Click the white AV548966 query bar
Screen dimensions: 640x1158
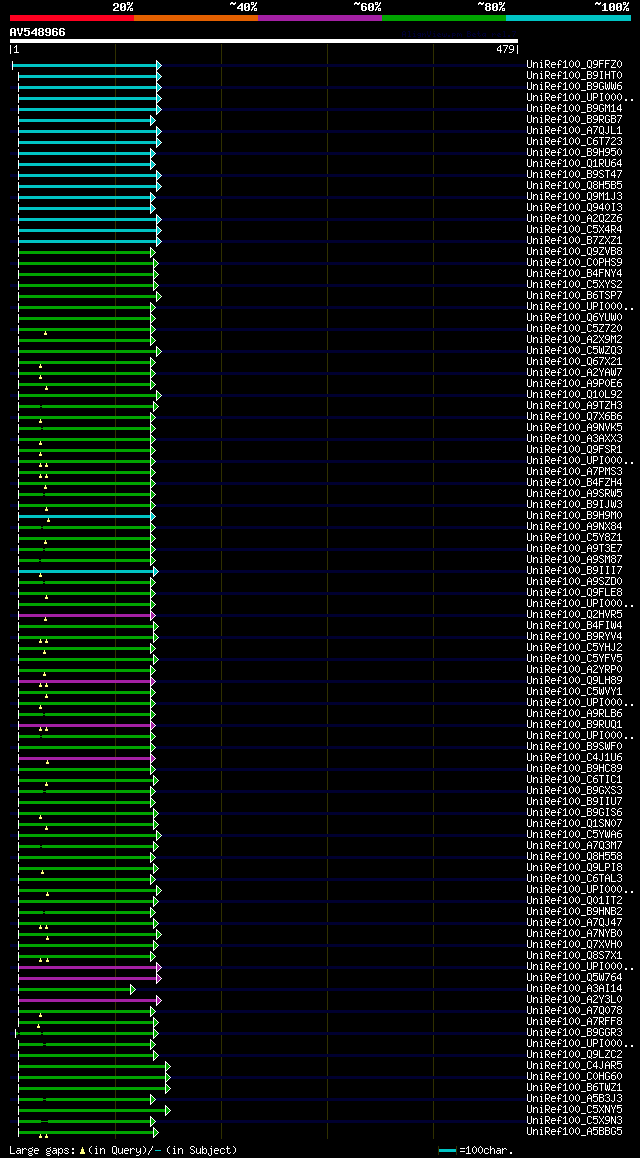point(264,41)
